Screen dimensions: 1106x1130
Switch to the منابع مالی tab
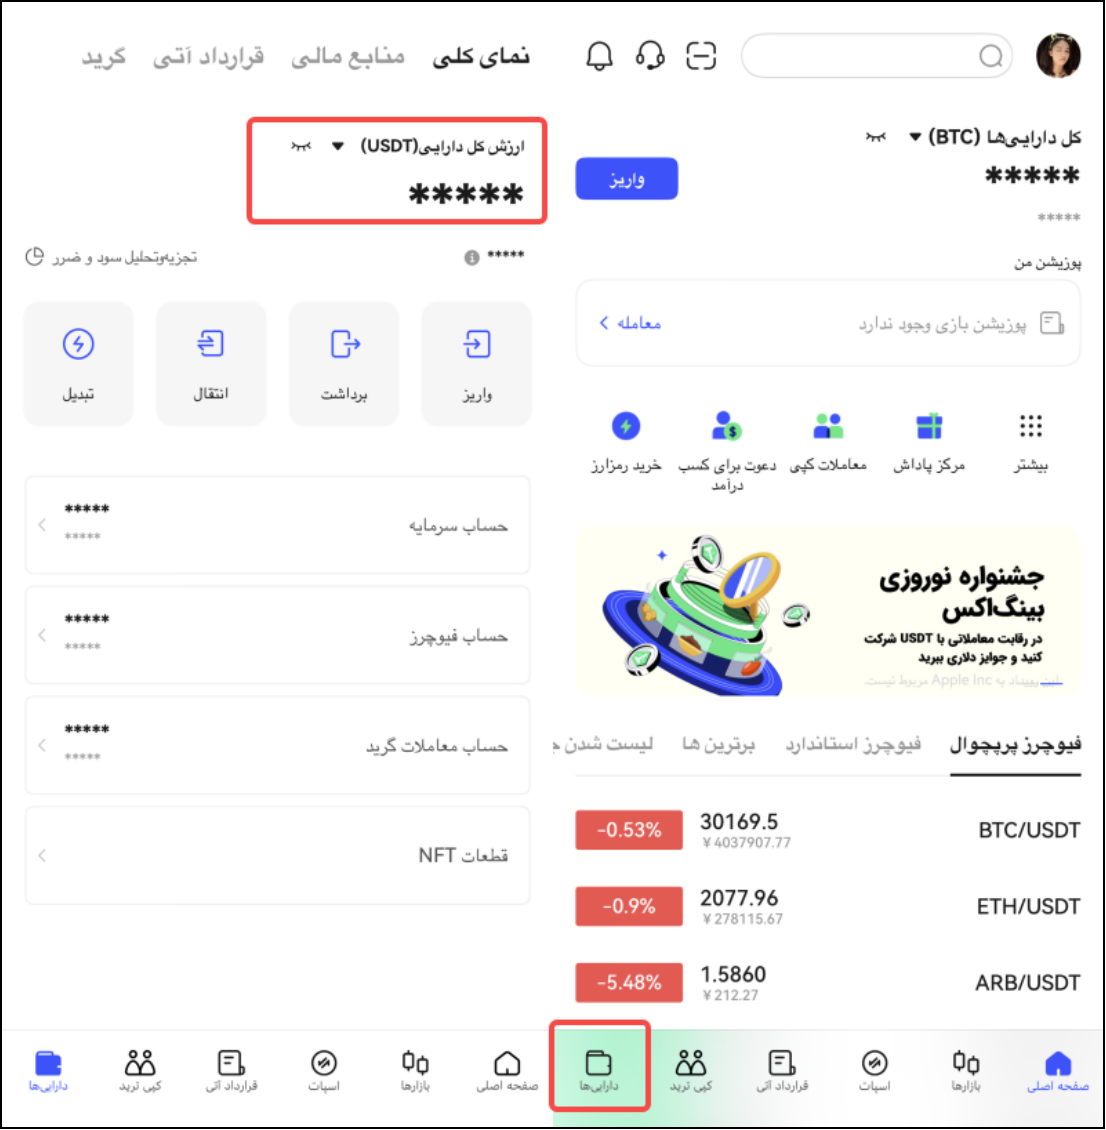(347, 56)
